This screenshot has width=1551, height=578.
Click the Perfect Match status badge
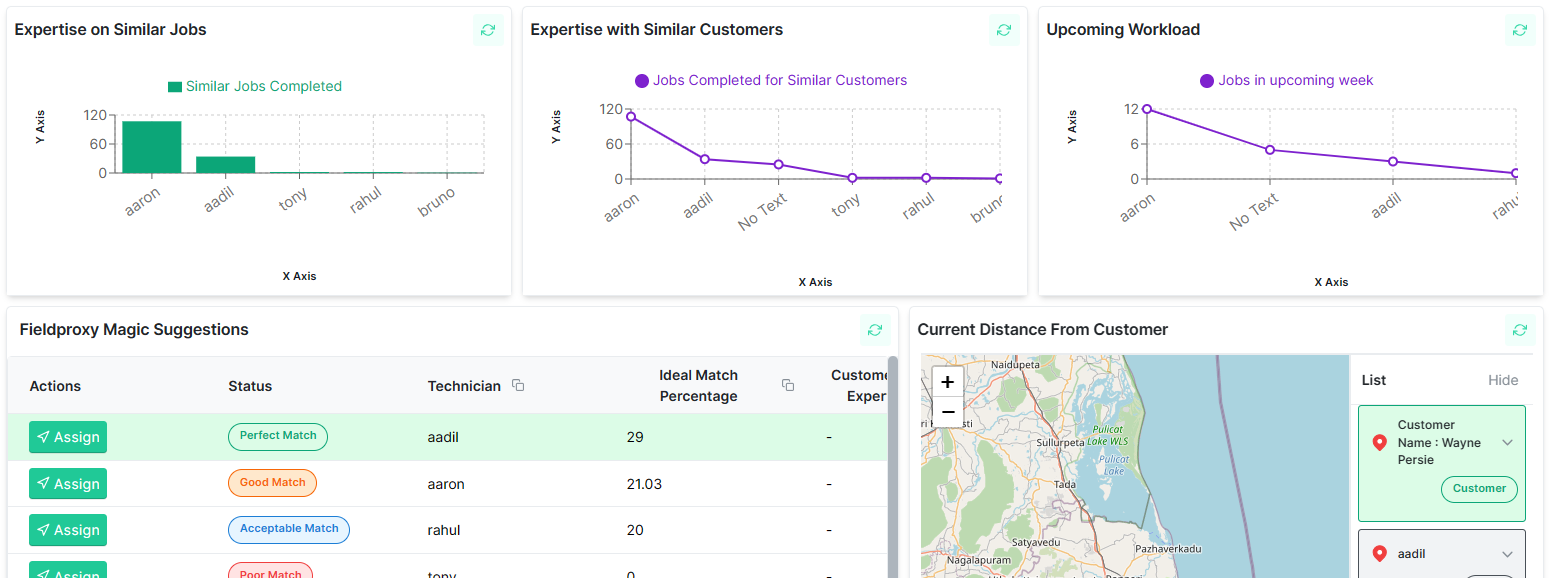tap(277, 436)
